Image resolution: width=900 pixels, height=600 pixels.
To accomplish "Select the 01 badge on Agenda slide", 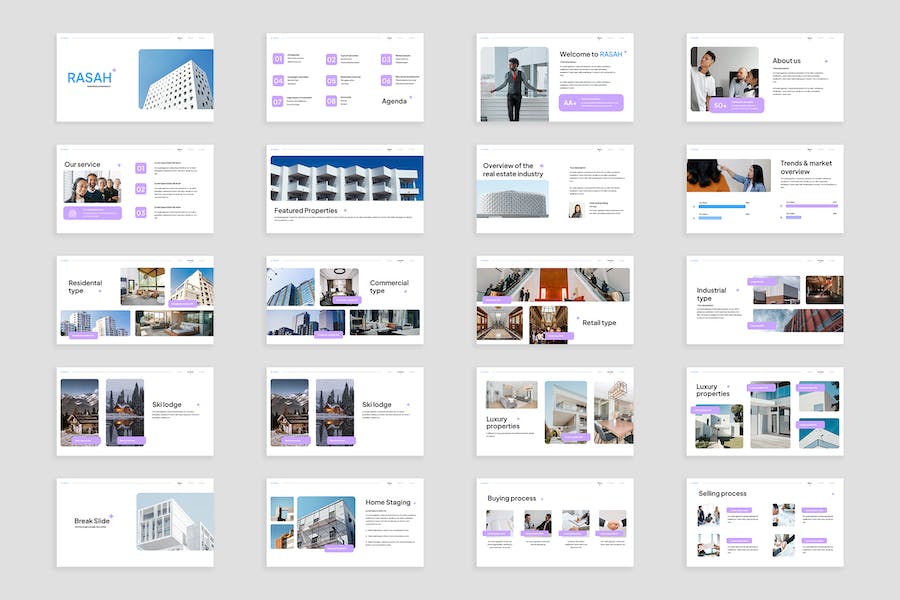I will tap(278, 59).
